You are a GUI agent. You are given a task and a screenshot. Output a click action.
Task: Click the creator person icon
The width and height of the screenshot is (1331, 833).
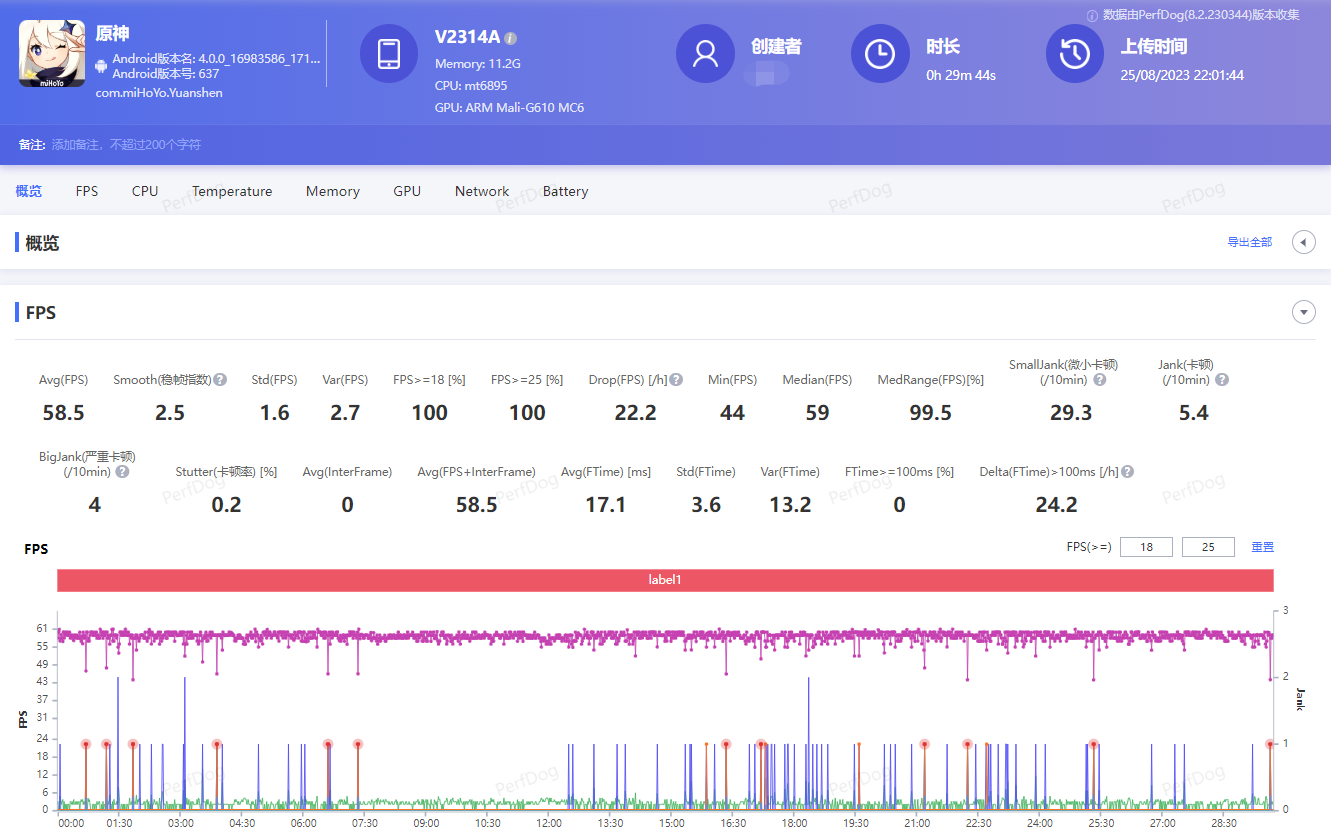point(705,54)
